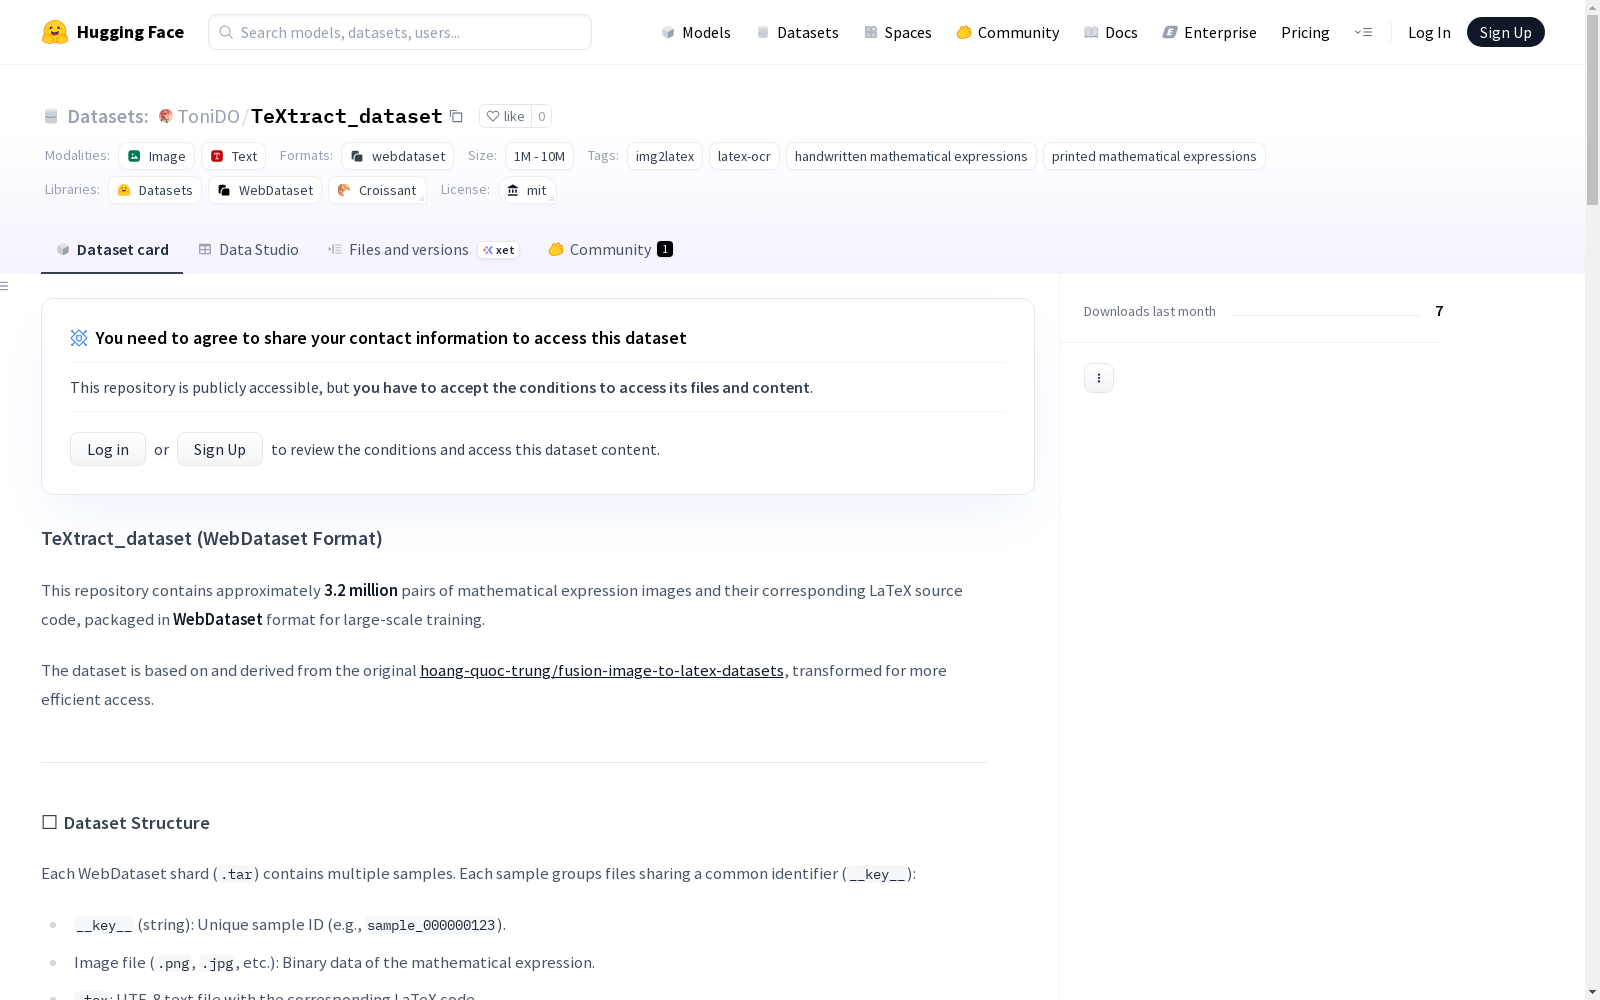
Task: Click Sign Up in the access notice
Action: 220,449
